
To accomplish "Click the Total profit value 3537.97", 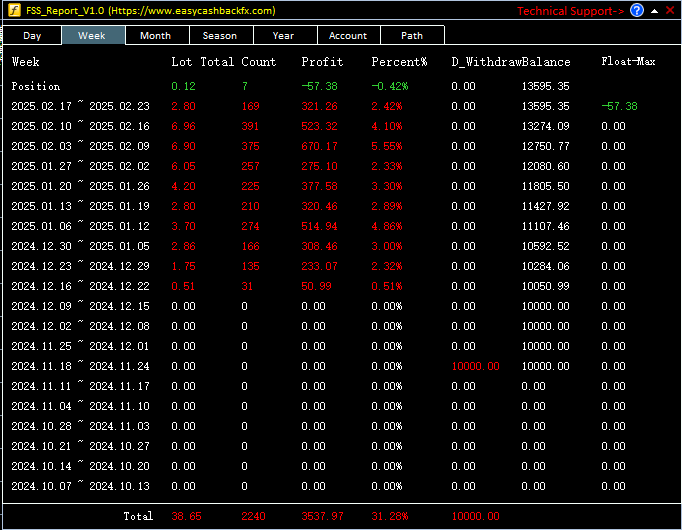I will coord(322,516).
